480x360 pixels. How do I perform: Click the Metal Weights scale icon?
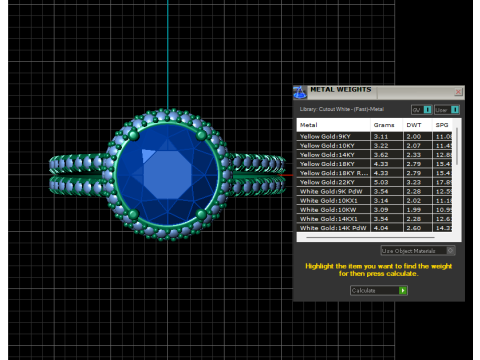[300, 93]
